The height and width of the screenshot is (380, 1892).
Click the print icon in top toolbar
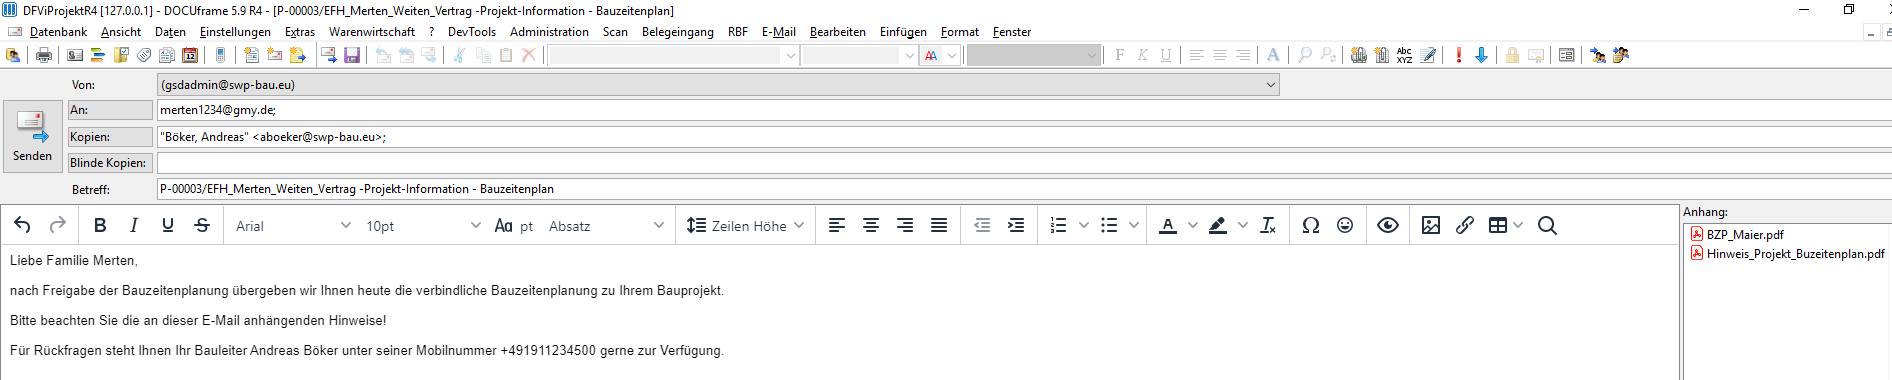43,55
